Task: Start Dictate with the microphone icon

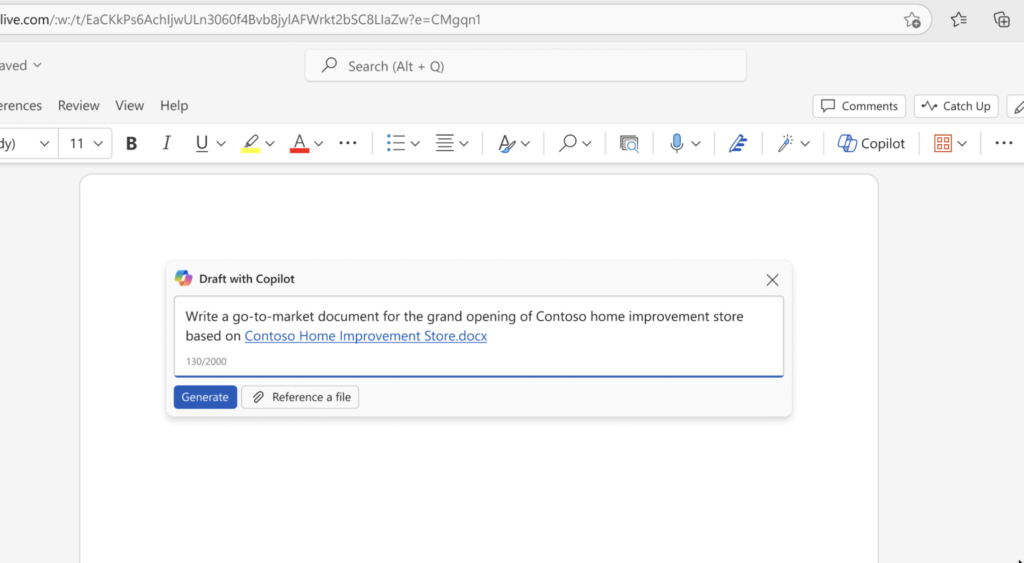Action: pyautogui.click(x=677, y=143)
